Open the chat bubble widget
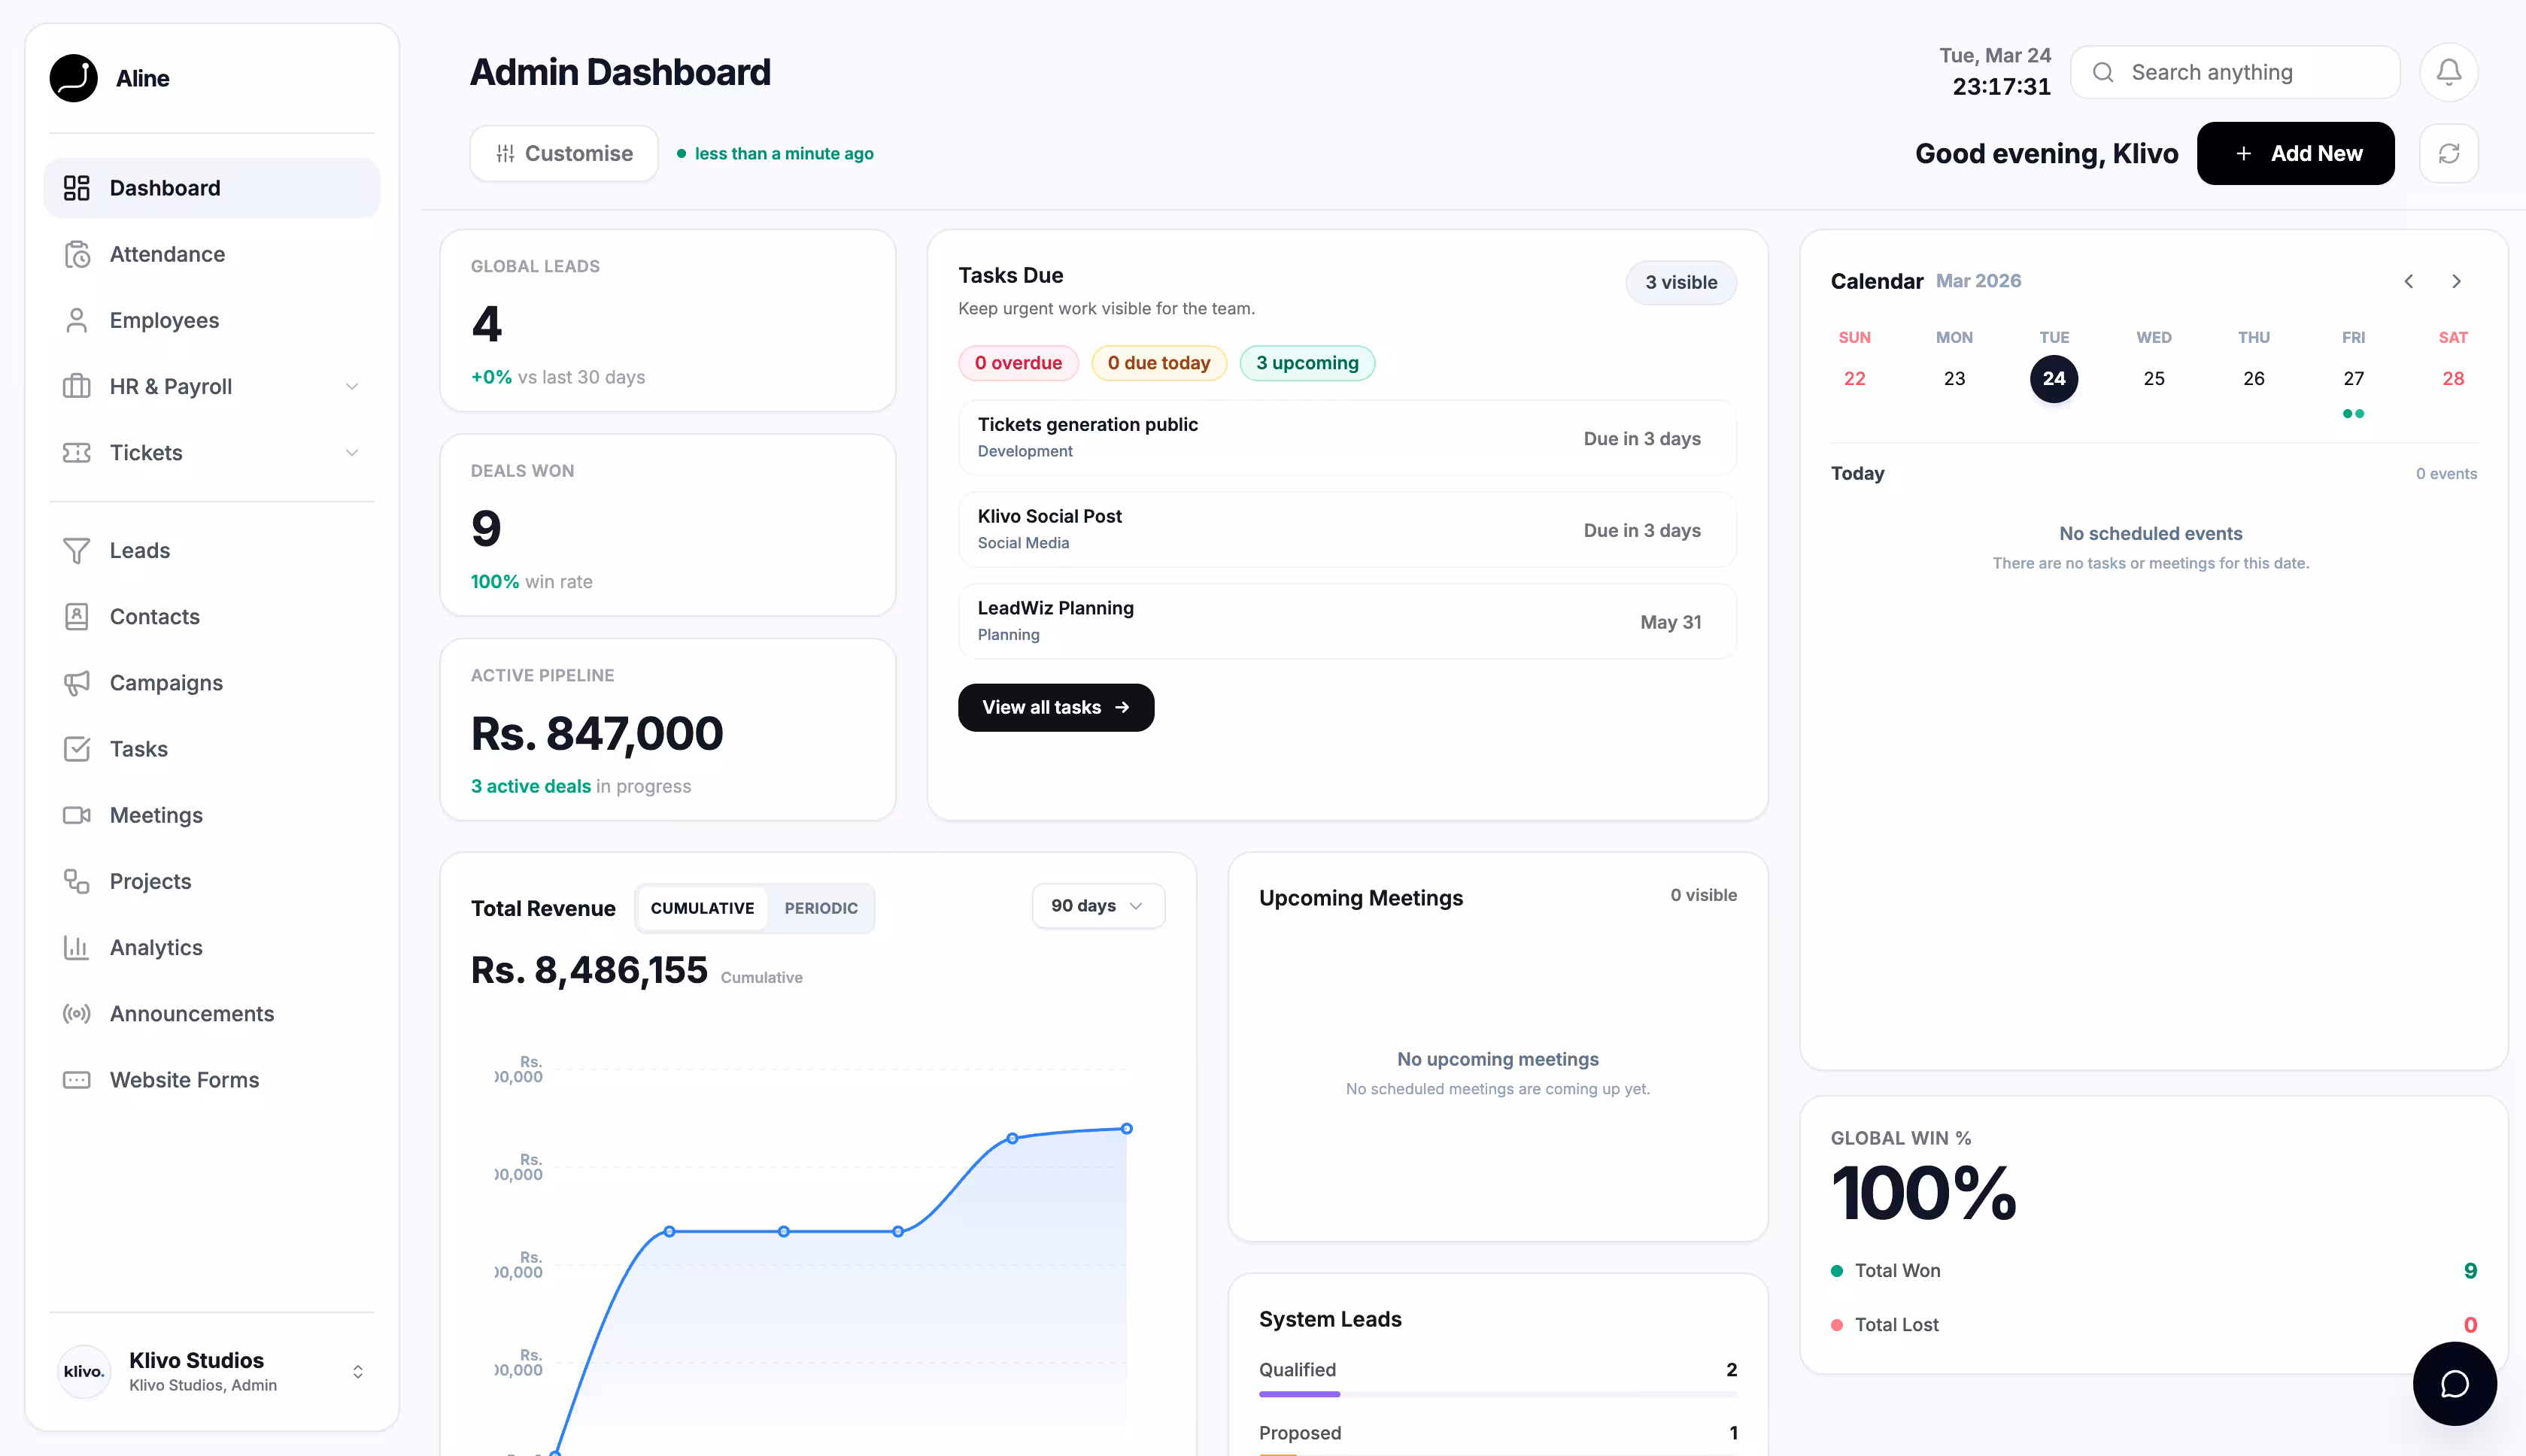 [x=2454, y=1383]
